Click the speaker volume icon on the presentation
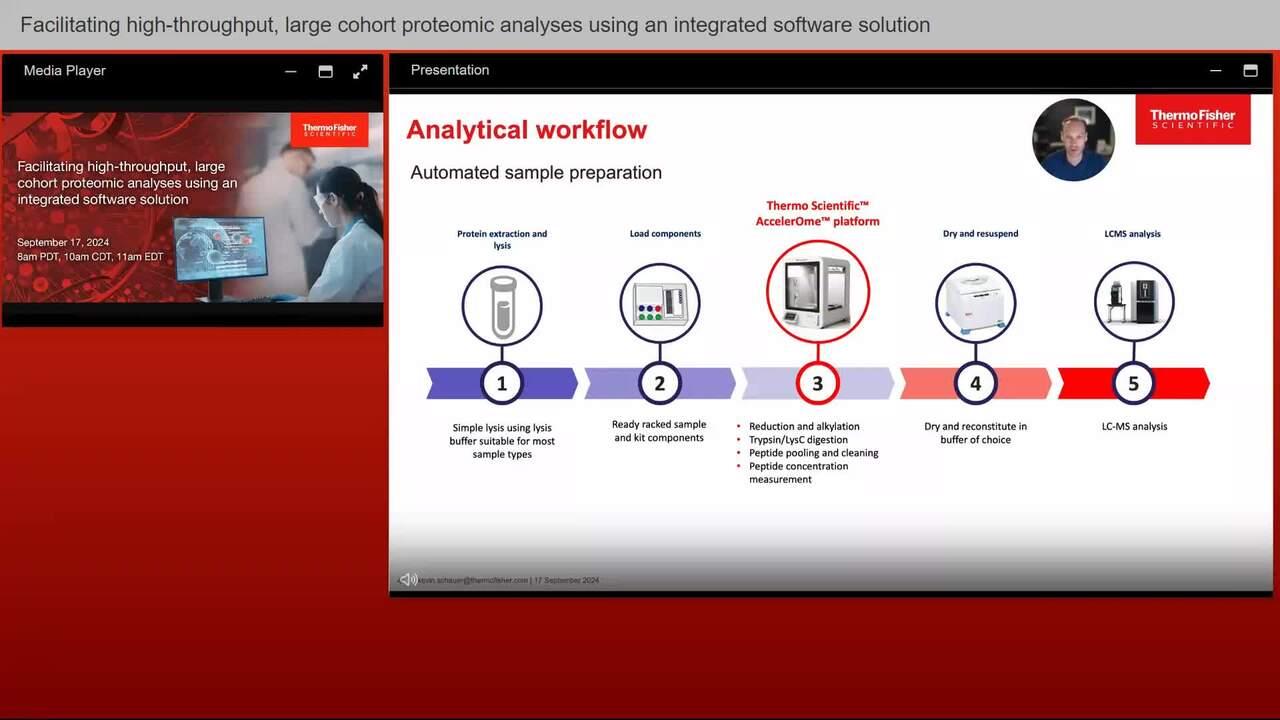This screenshot has width=1280, height=720. 408,580
